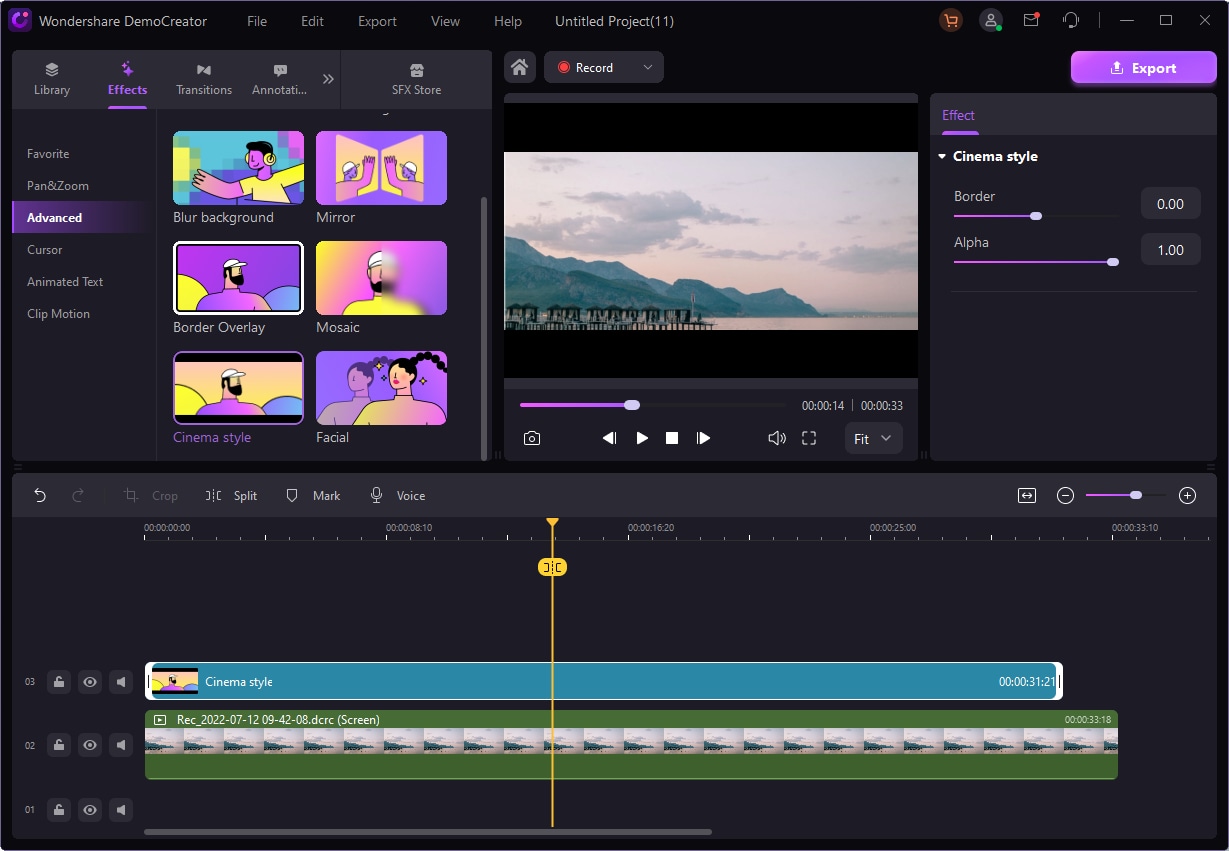This screenshot has height=851, width=1229.
Task: Open the user account profile icon
Action: coord(990,21)
